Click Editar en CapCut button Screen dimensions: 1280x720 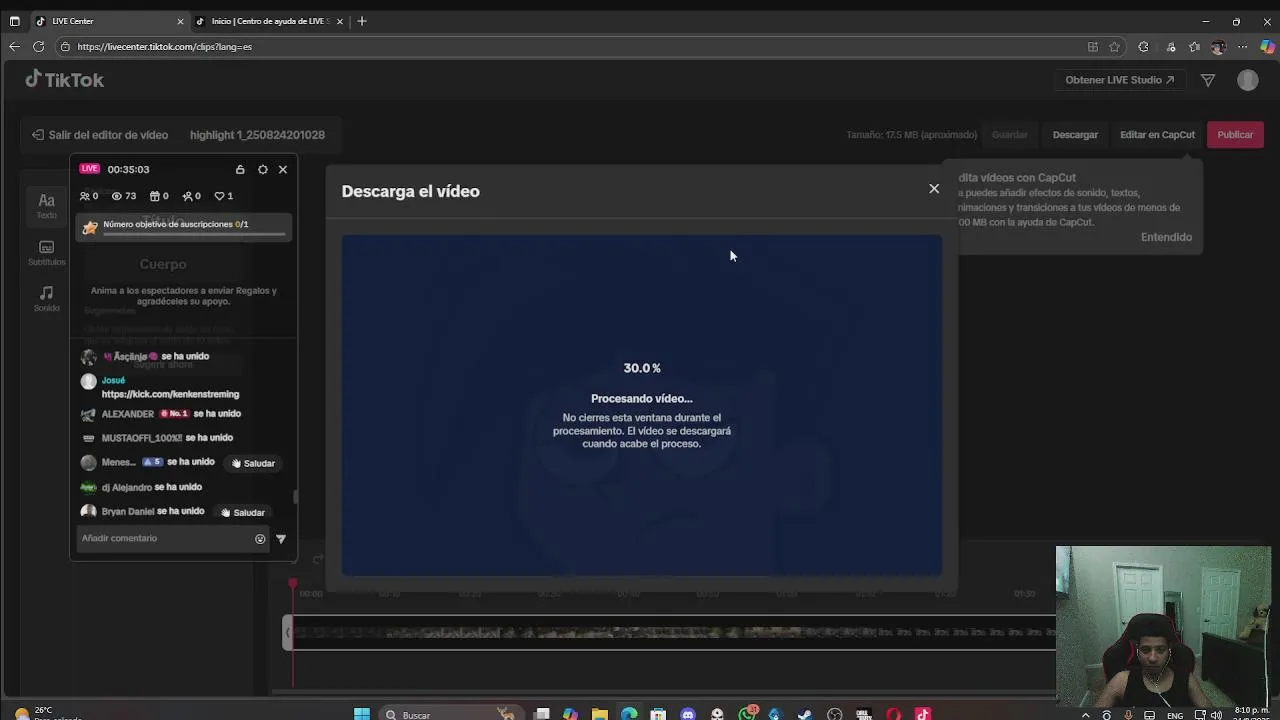pyautogui.click(x=1157, y=134)
